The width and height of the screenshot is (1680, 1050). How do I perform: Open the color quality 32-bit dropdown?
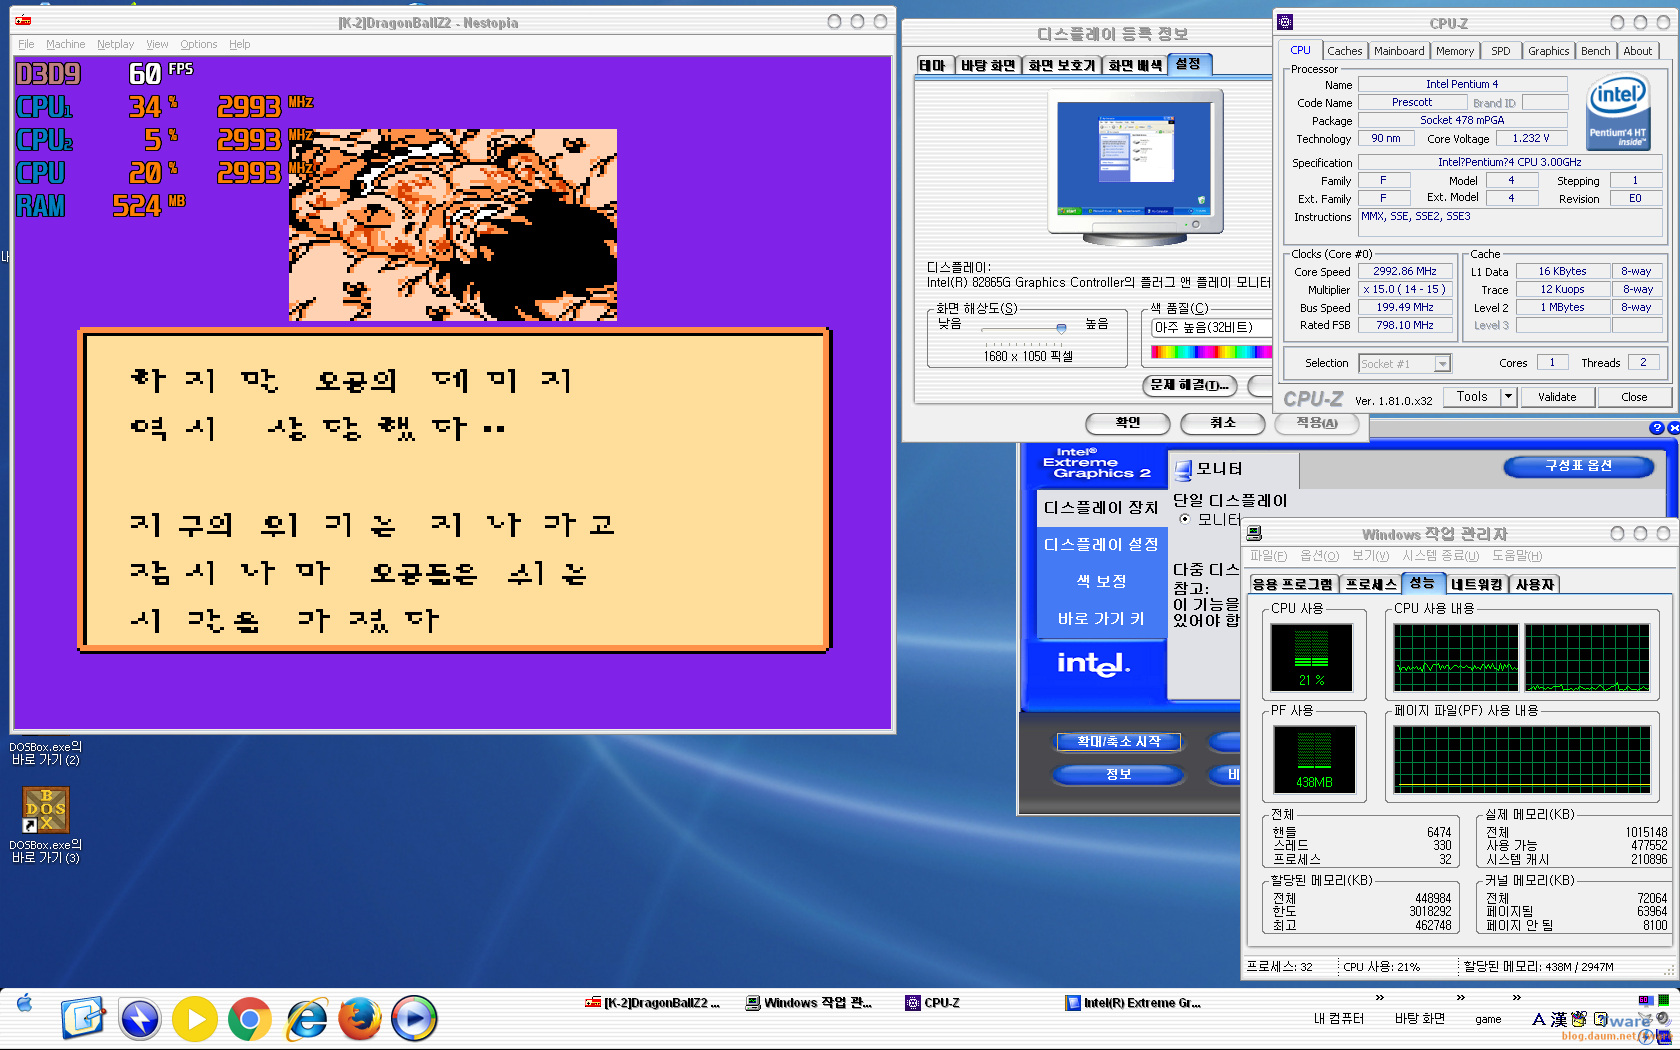1211,327
